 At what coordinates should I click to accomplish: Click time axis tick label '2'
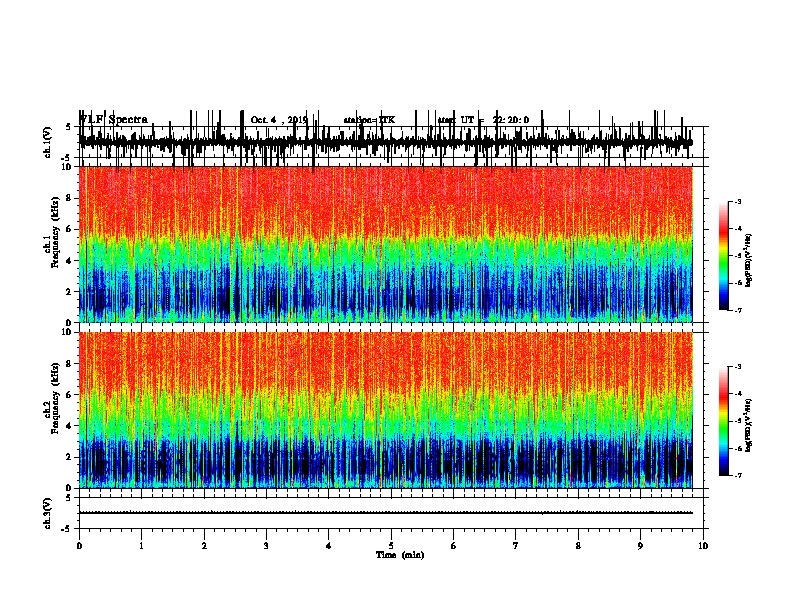click(x=204, y=546)
